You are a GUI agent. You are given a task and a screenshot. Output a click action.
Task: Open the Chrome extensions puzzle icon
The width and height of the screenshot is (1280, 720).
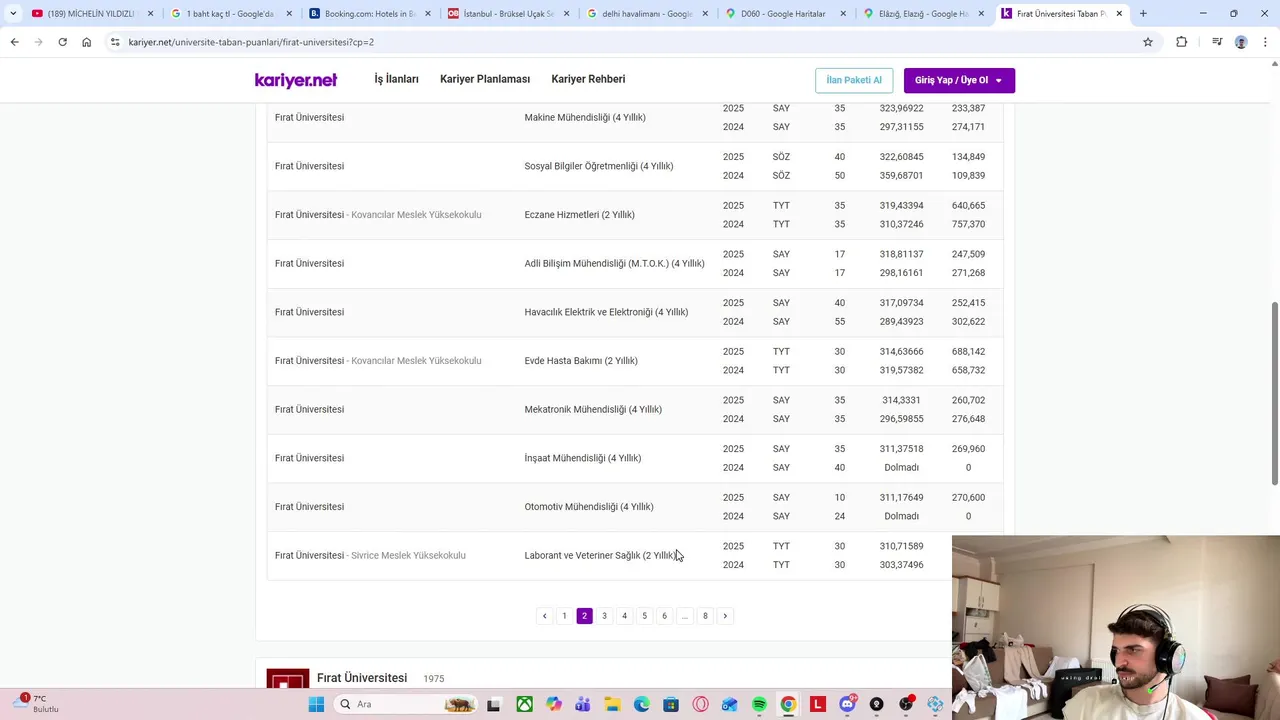coord(1181,42)
